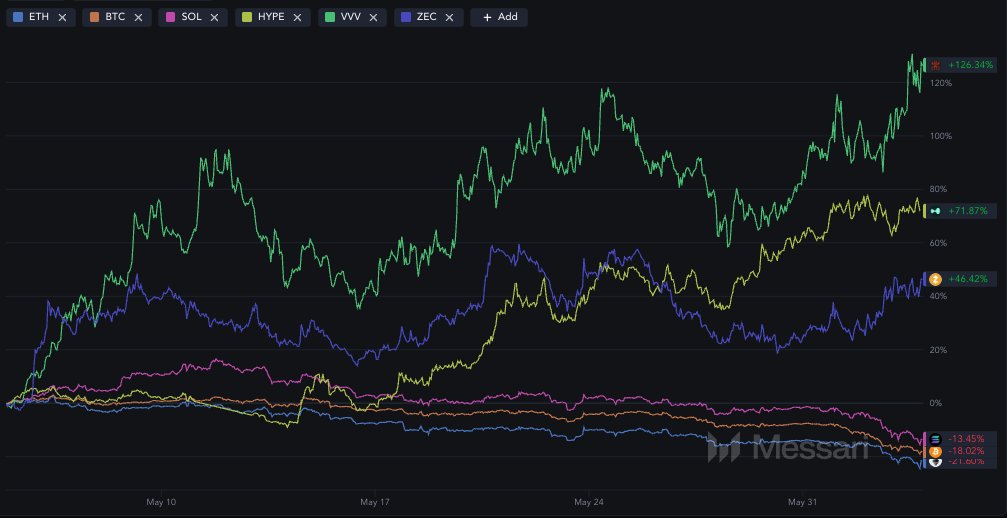Viewport: 1007px width, 518px height.
Task: Click the yellow HYPE color swatch
Action: [x=247, y=17]
